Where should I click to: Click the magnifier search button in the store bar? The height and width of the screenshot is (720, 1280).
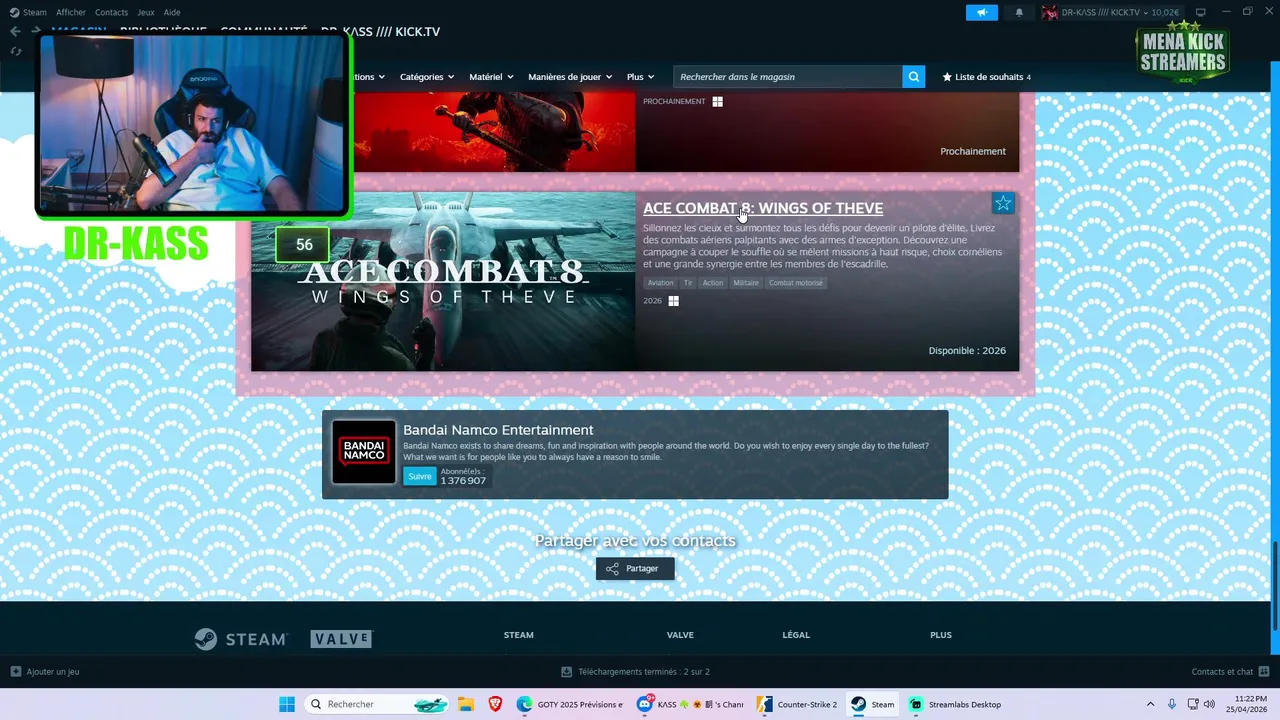coord(913,77)
